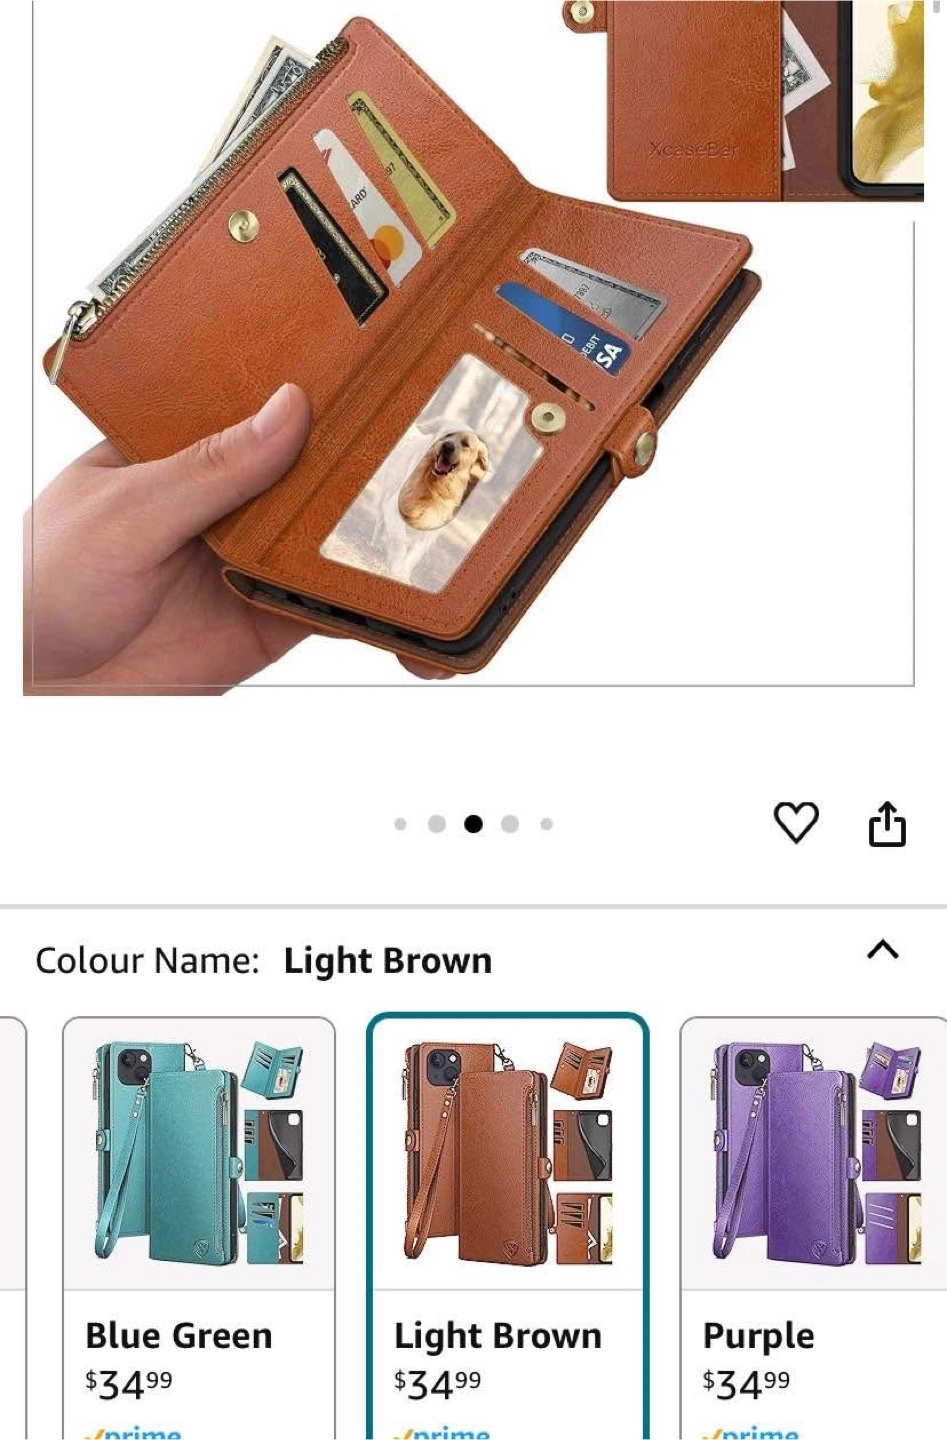This screenshot has height=1440, width=947.
Task: Go to second image carousel dot
Action: click(x=437, y=824)
